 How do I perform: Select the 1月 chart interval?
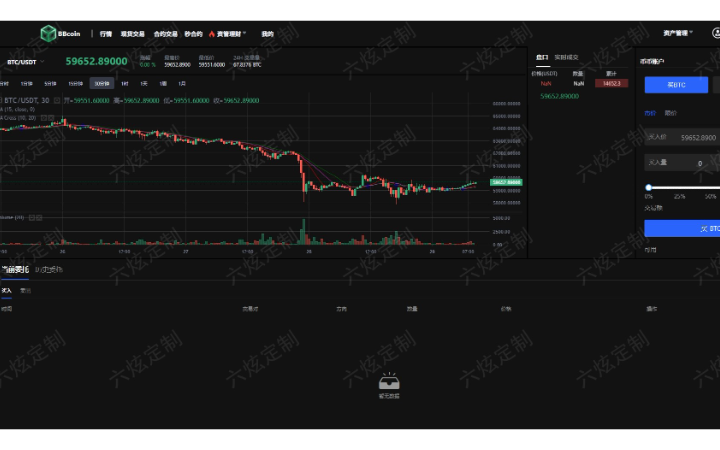tap(182, 84)
